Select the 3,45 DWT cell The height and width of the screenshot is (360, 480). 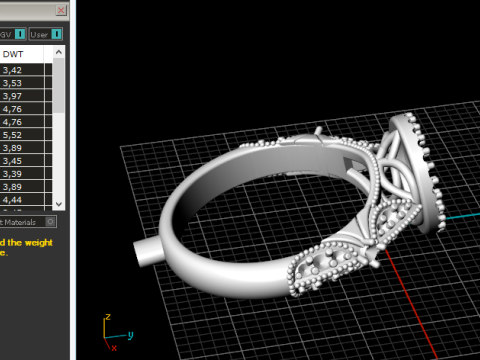[x=22, y=161]
